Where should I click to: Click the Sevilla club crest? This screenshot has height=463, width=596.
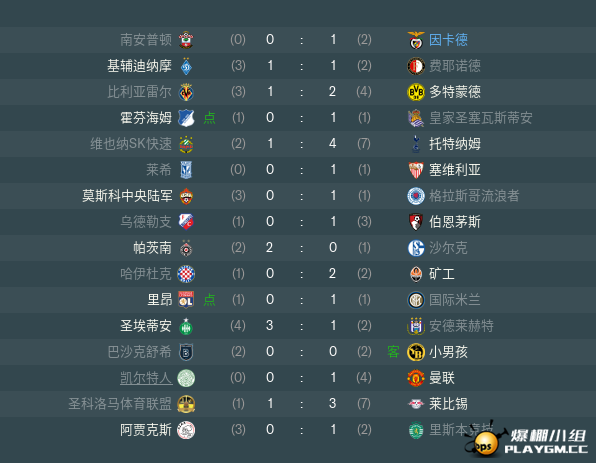pyautogui.click(x=416, y=170)
